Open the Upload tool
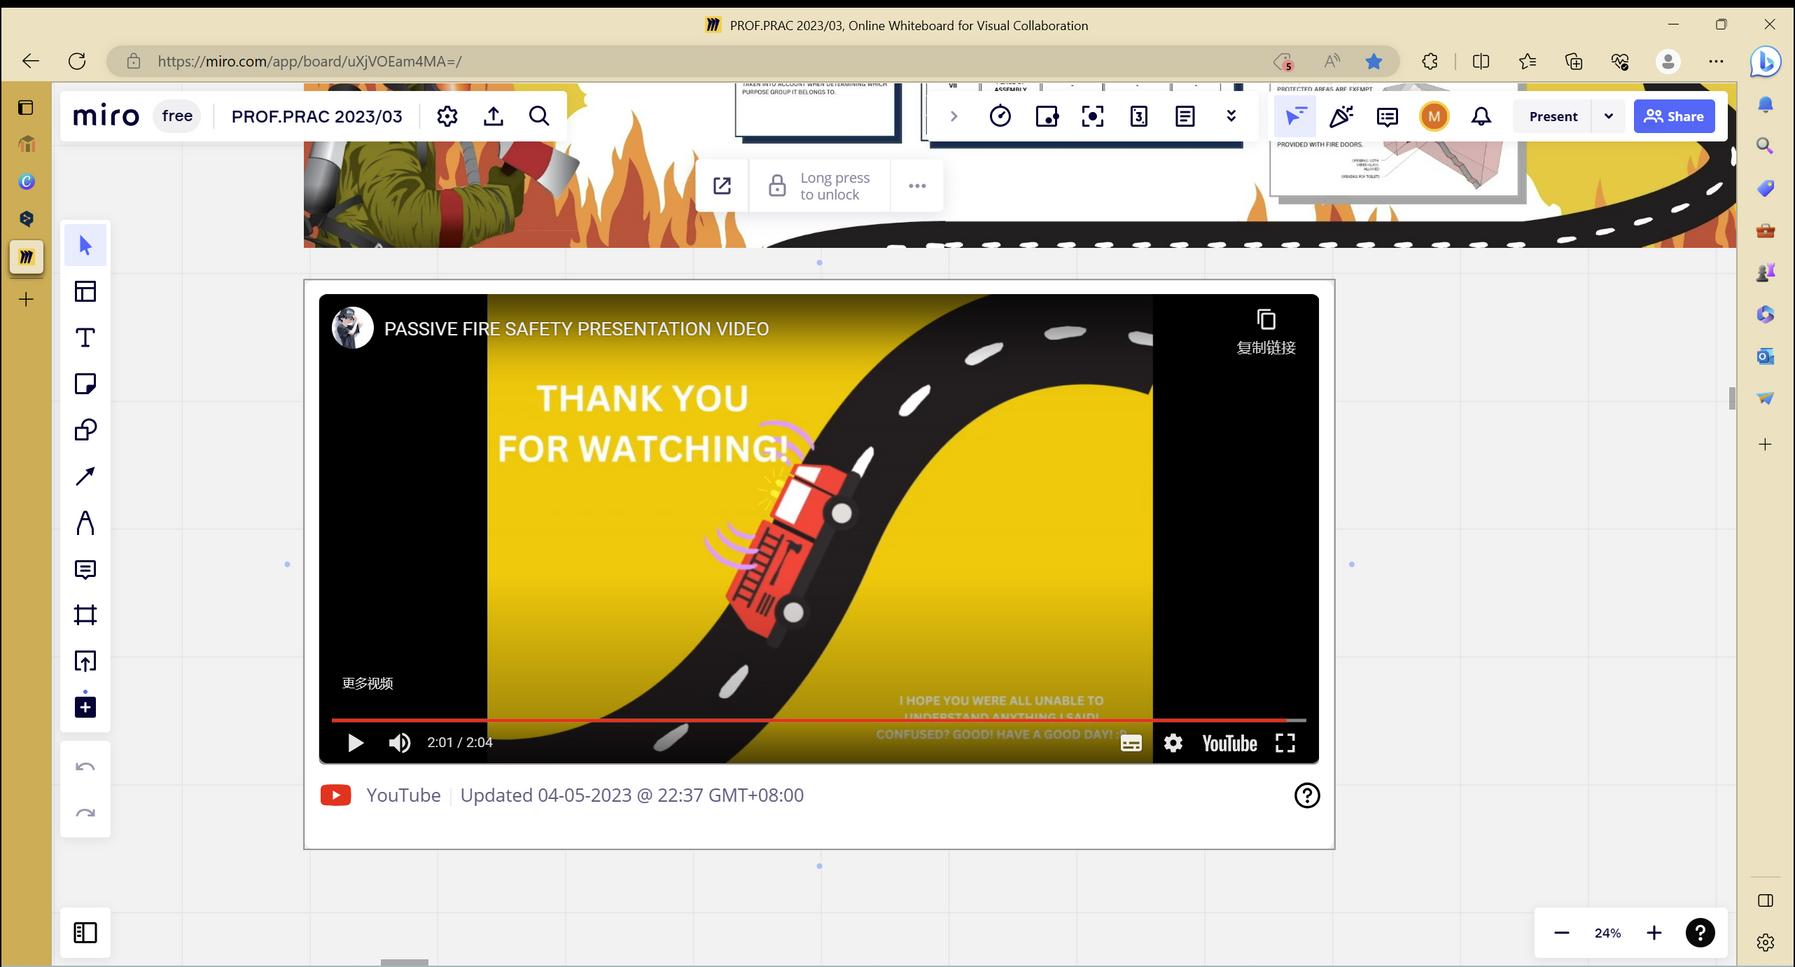 pos(85,661)
